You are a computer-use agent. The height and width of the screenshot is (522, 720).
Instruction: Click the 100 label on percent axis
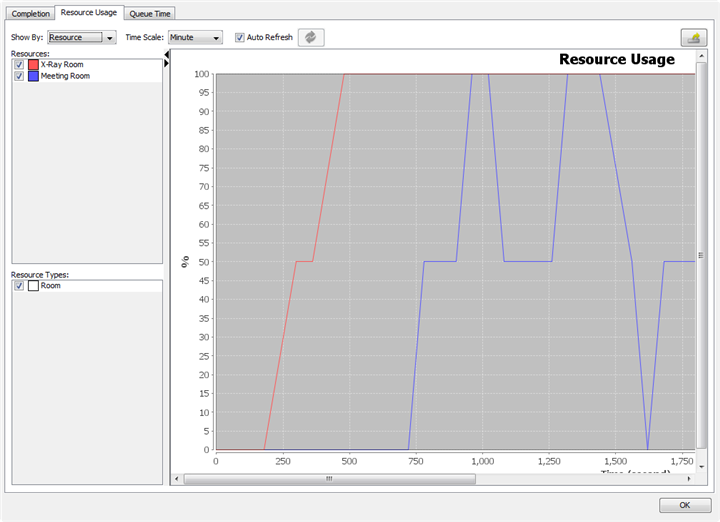(202, 74)
